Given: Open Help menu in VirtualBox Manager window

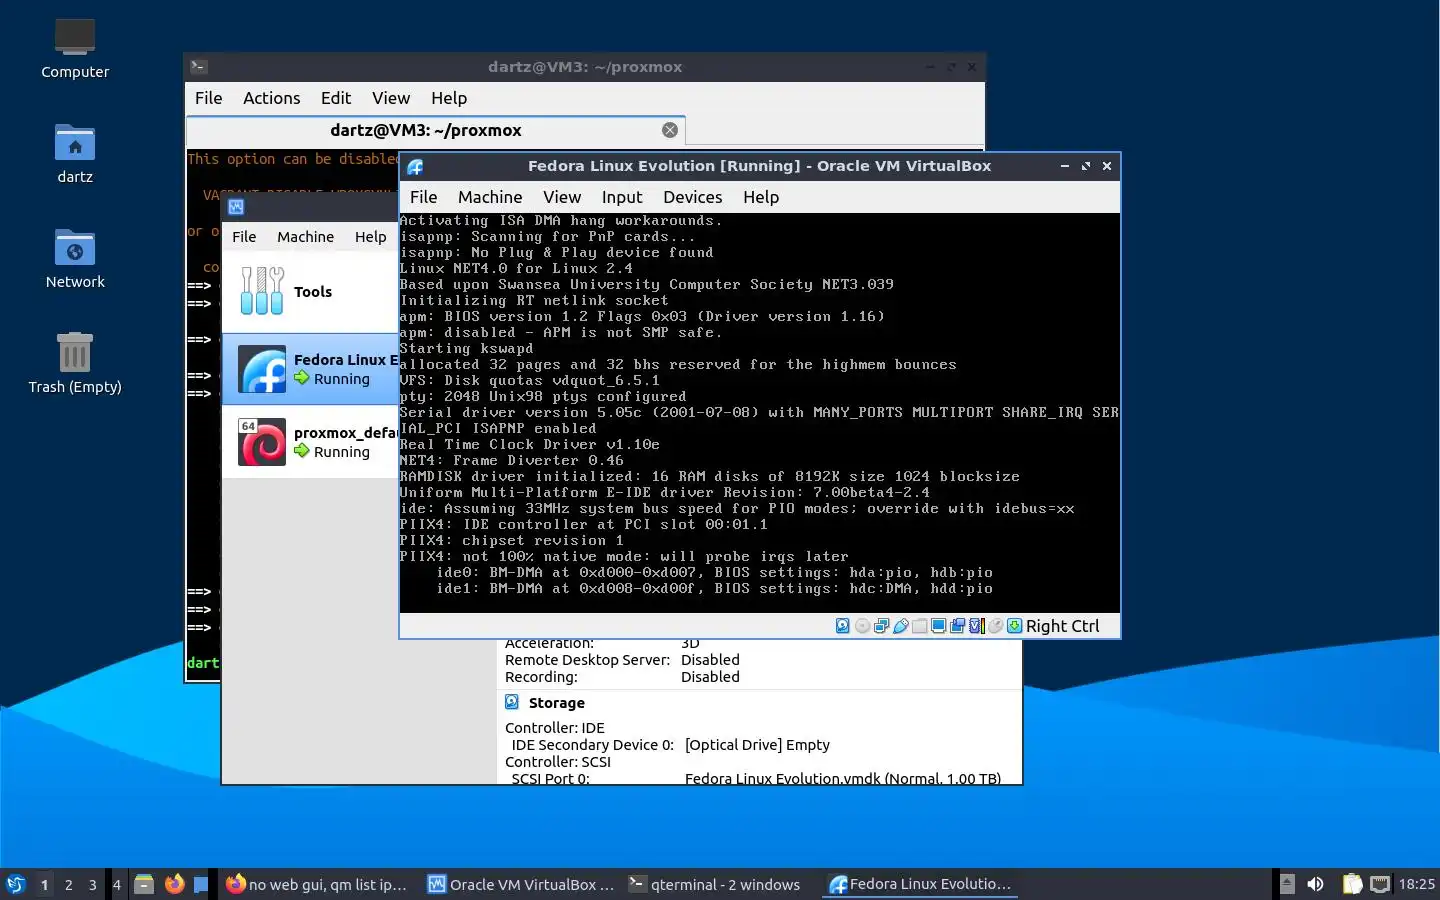Looking at the screenshot, I should (370, 237).
